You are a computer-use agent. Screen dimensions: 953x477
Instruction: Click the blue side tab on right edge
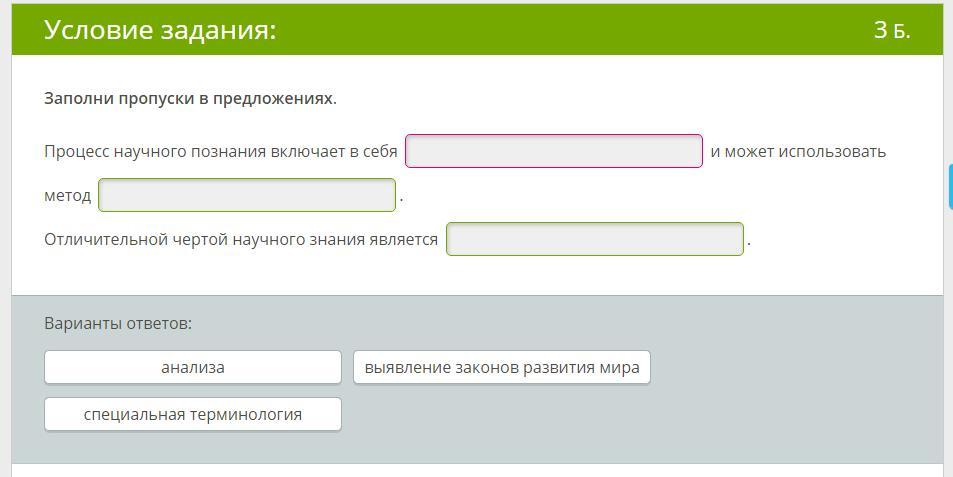949,186
